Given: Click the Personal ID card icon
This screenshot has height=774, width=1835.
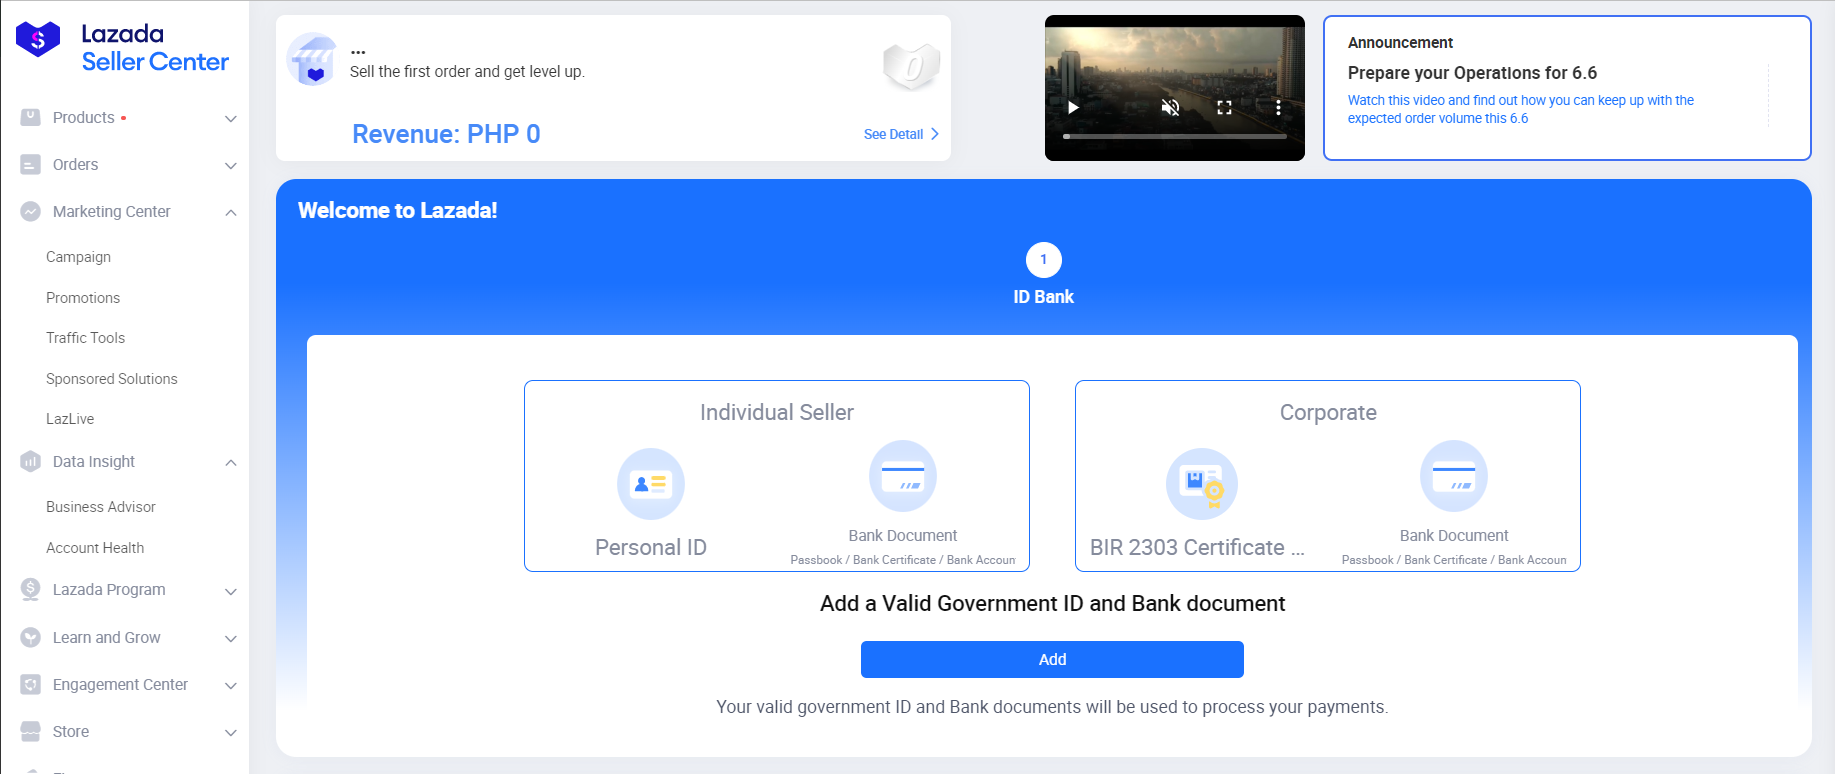Looking at the screenshot, I should 651,484.
